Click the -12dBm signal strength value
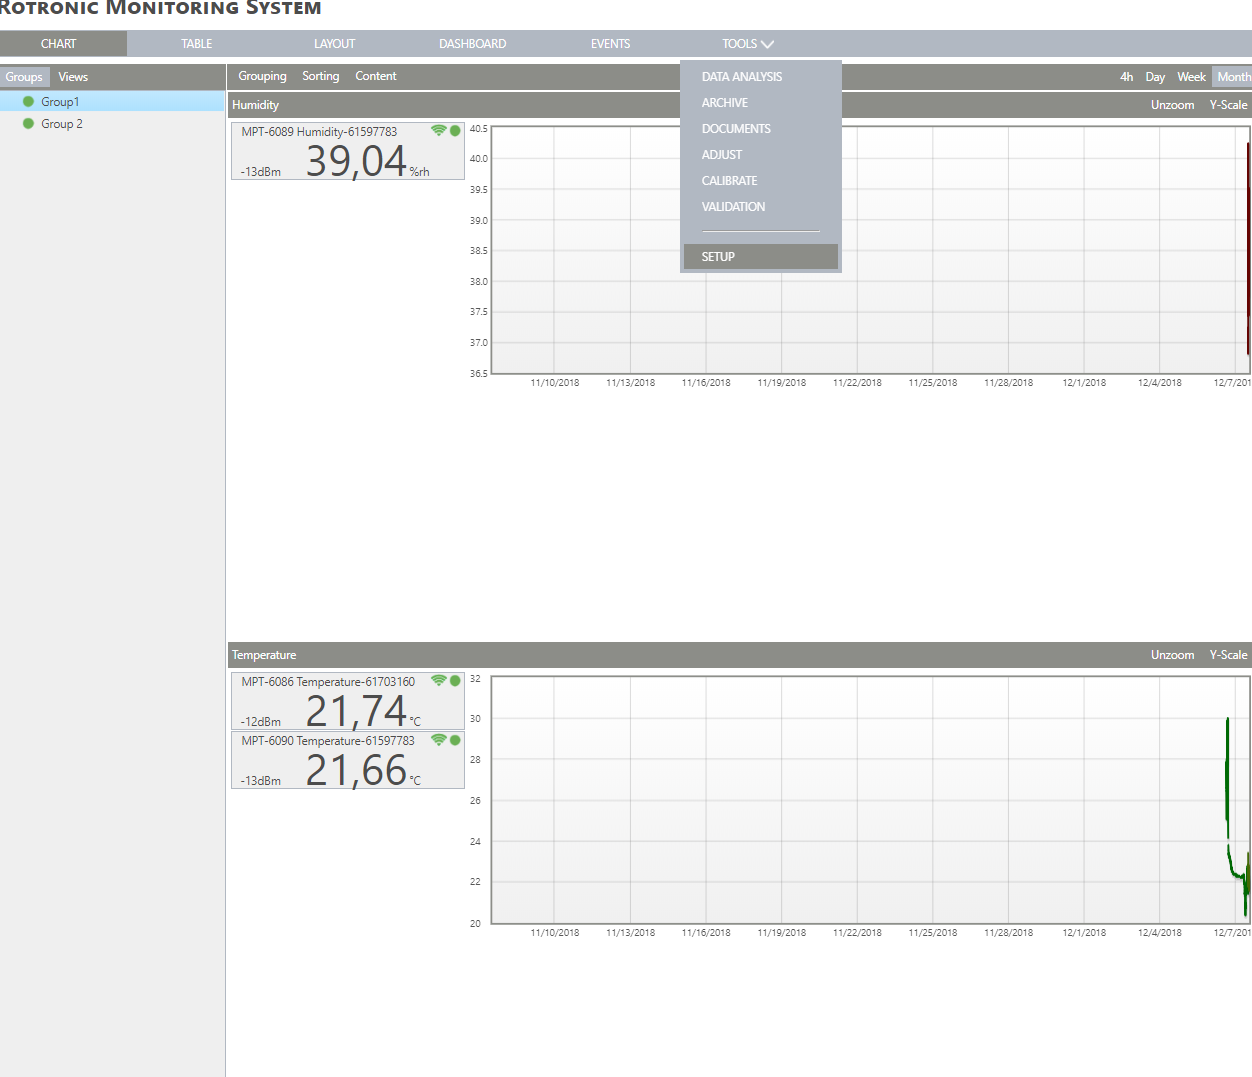 260,722
